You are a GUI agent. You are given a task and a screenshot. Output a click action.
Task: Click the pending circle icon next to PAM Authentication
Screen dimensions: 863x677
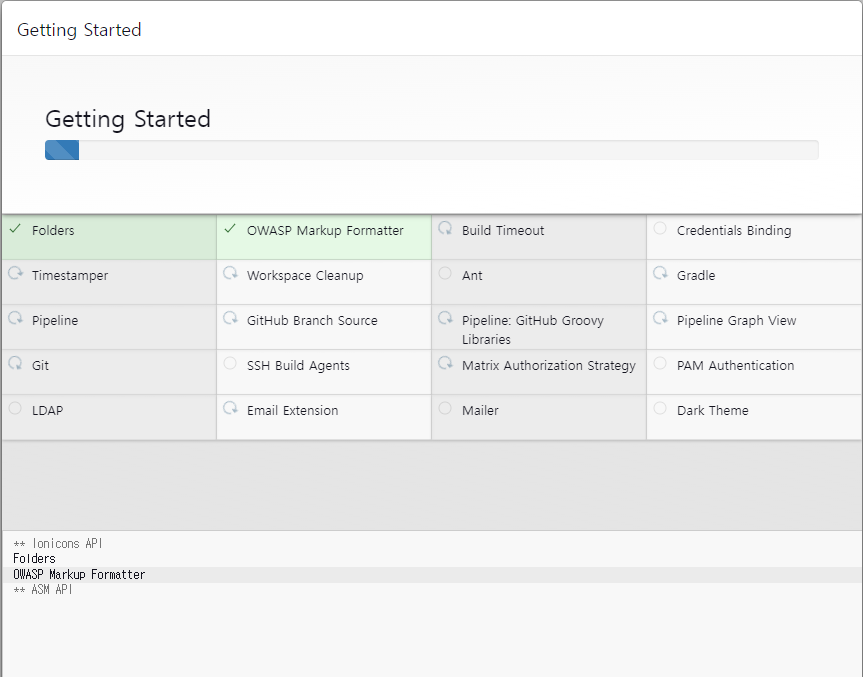pyautogui.click(x=660, y=363)
